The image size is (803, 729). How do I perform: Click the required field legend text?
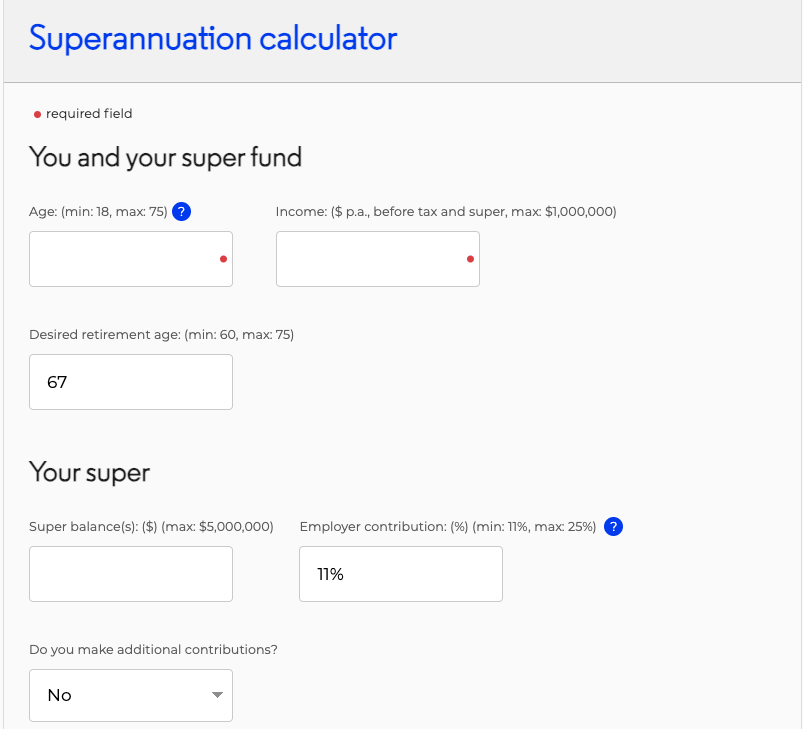88,114
